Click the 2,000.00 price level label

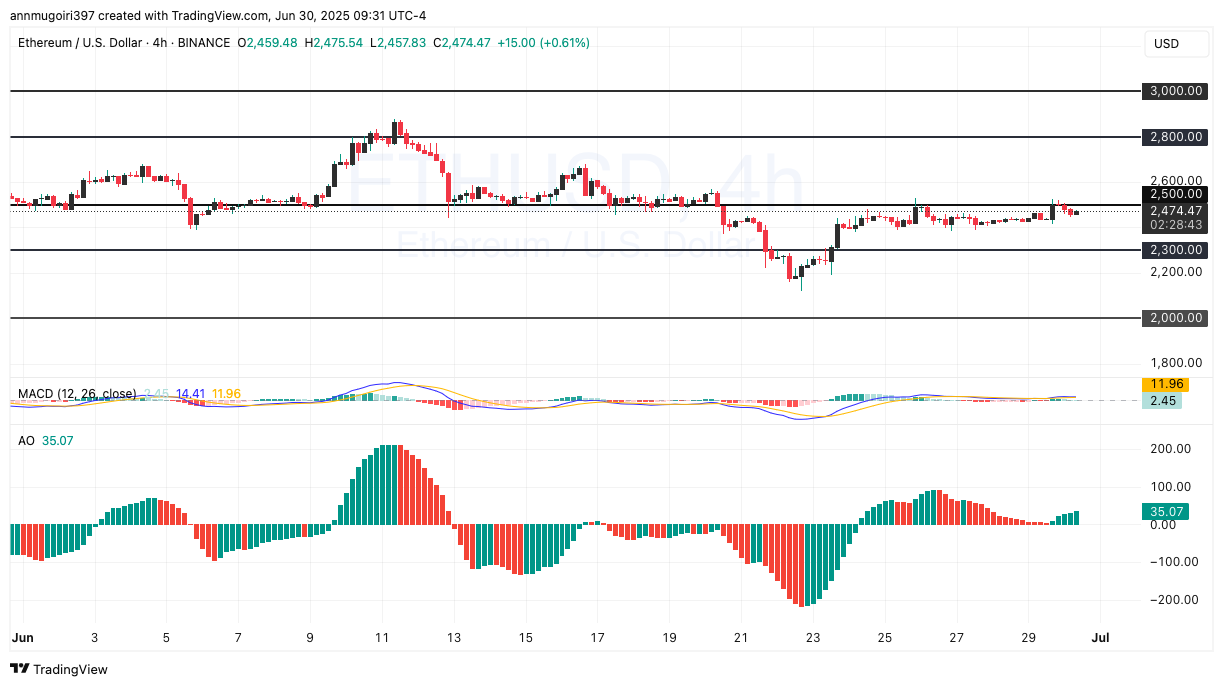point(1175,318)
